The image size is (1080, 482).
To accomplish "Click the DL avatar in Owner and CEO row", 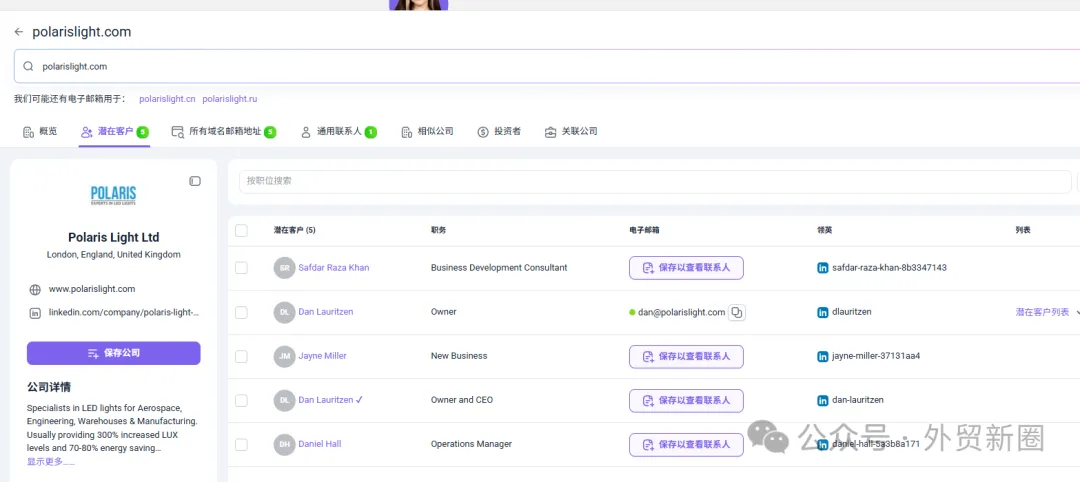I will [x=284, y=401].
